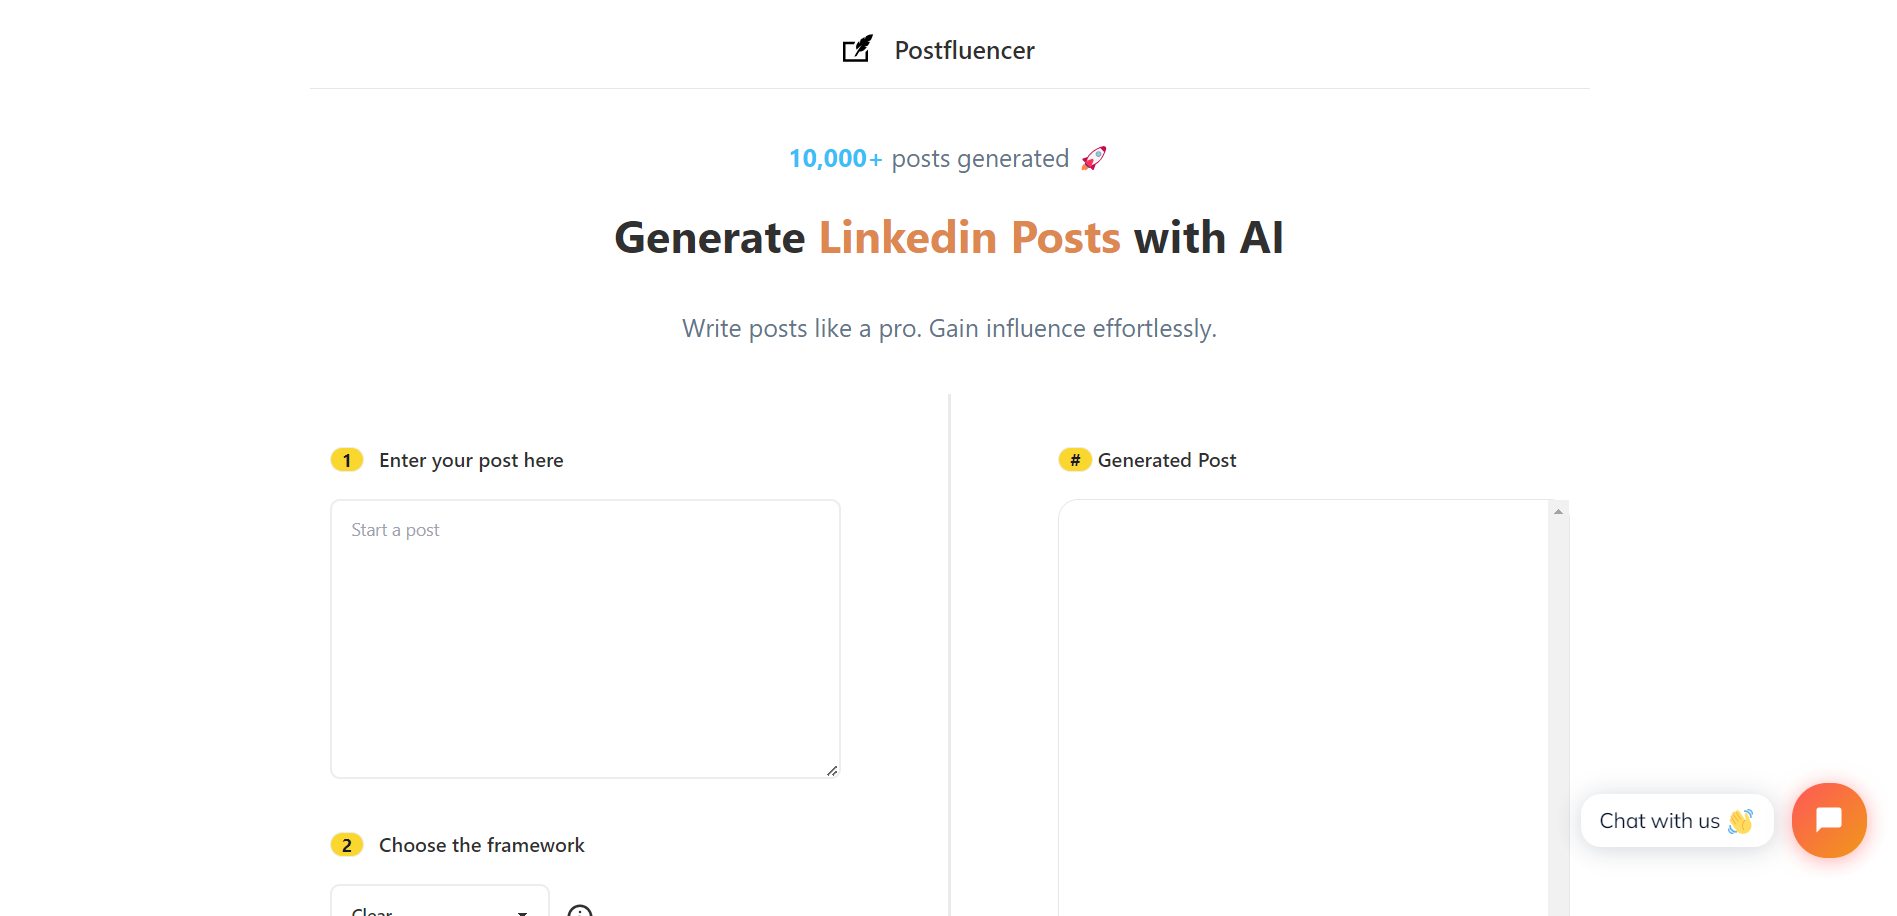This screenshot has width=1897, height=916.
Task: Click the dropdown arrow under Choose the framework
Action: coord(520,912)
